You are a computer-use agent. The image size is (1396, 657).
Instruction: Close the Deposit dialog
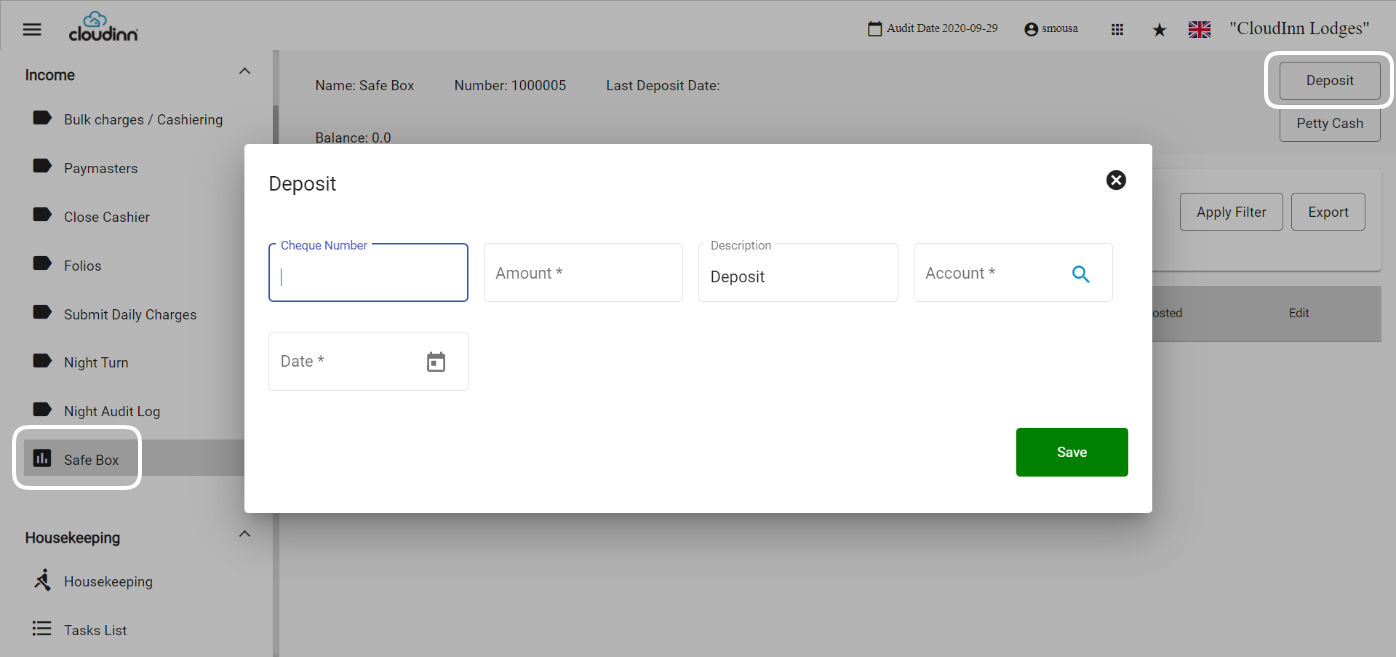1116,180
